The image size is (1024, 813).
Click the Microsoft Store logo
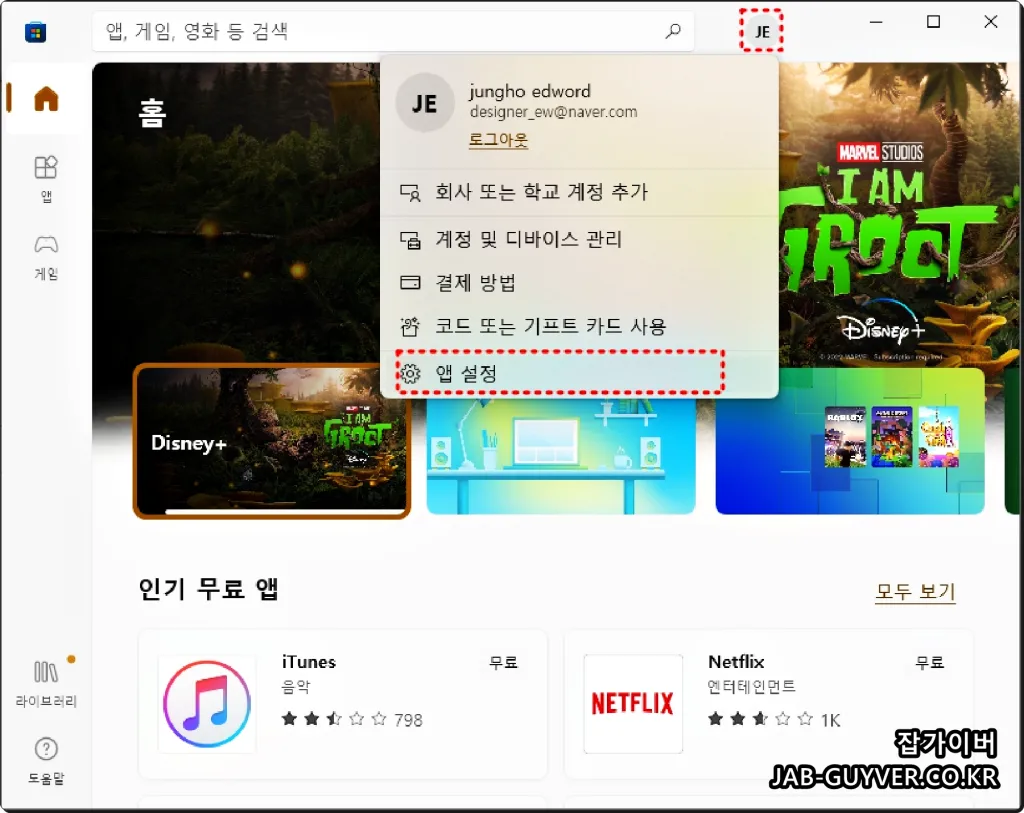pyautogui.click(x=35, y=32)
